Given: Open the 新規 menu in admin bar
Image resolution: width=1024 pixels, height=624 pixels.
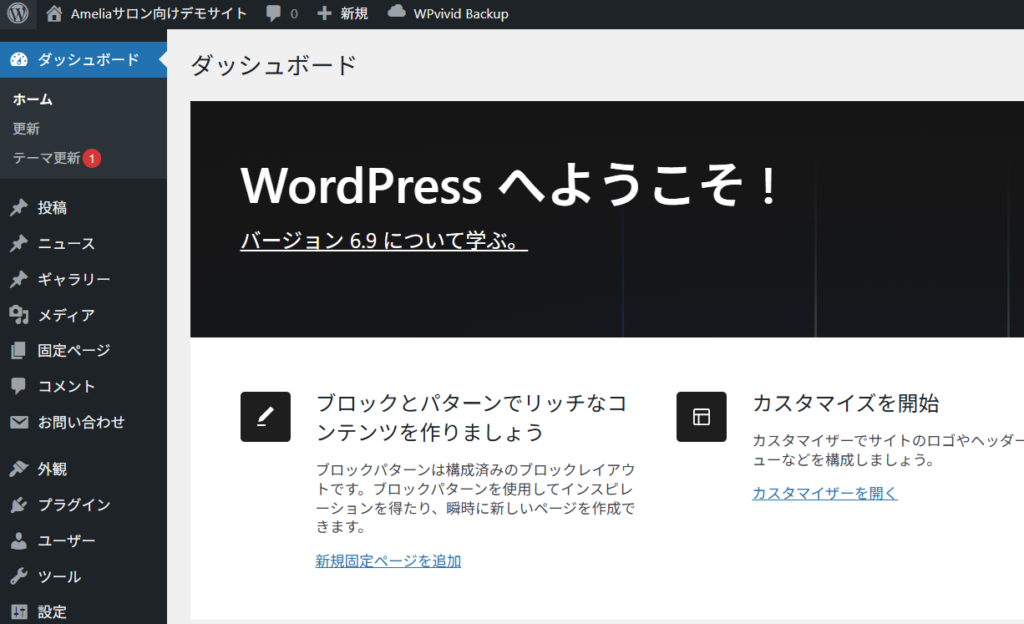Looking at the screenshot, I should (342, 14).
